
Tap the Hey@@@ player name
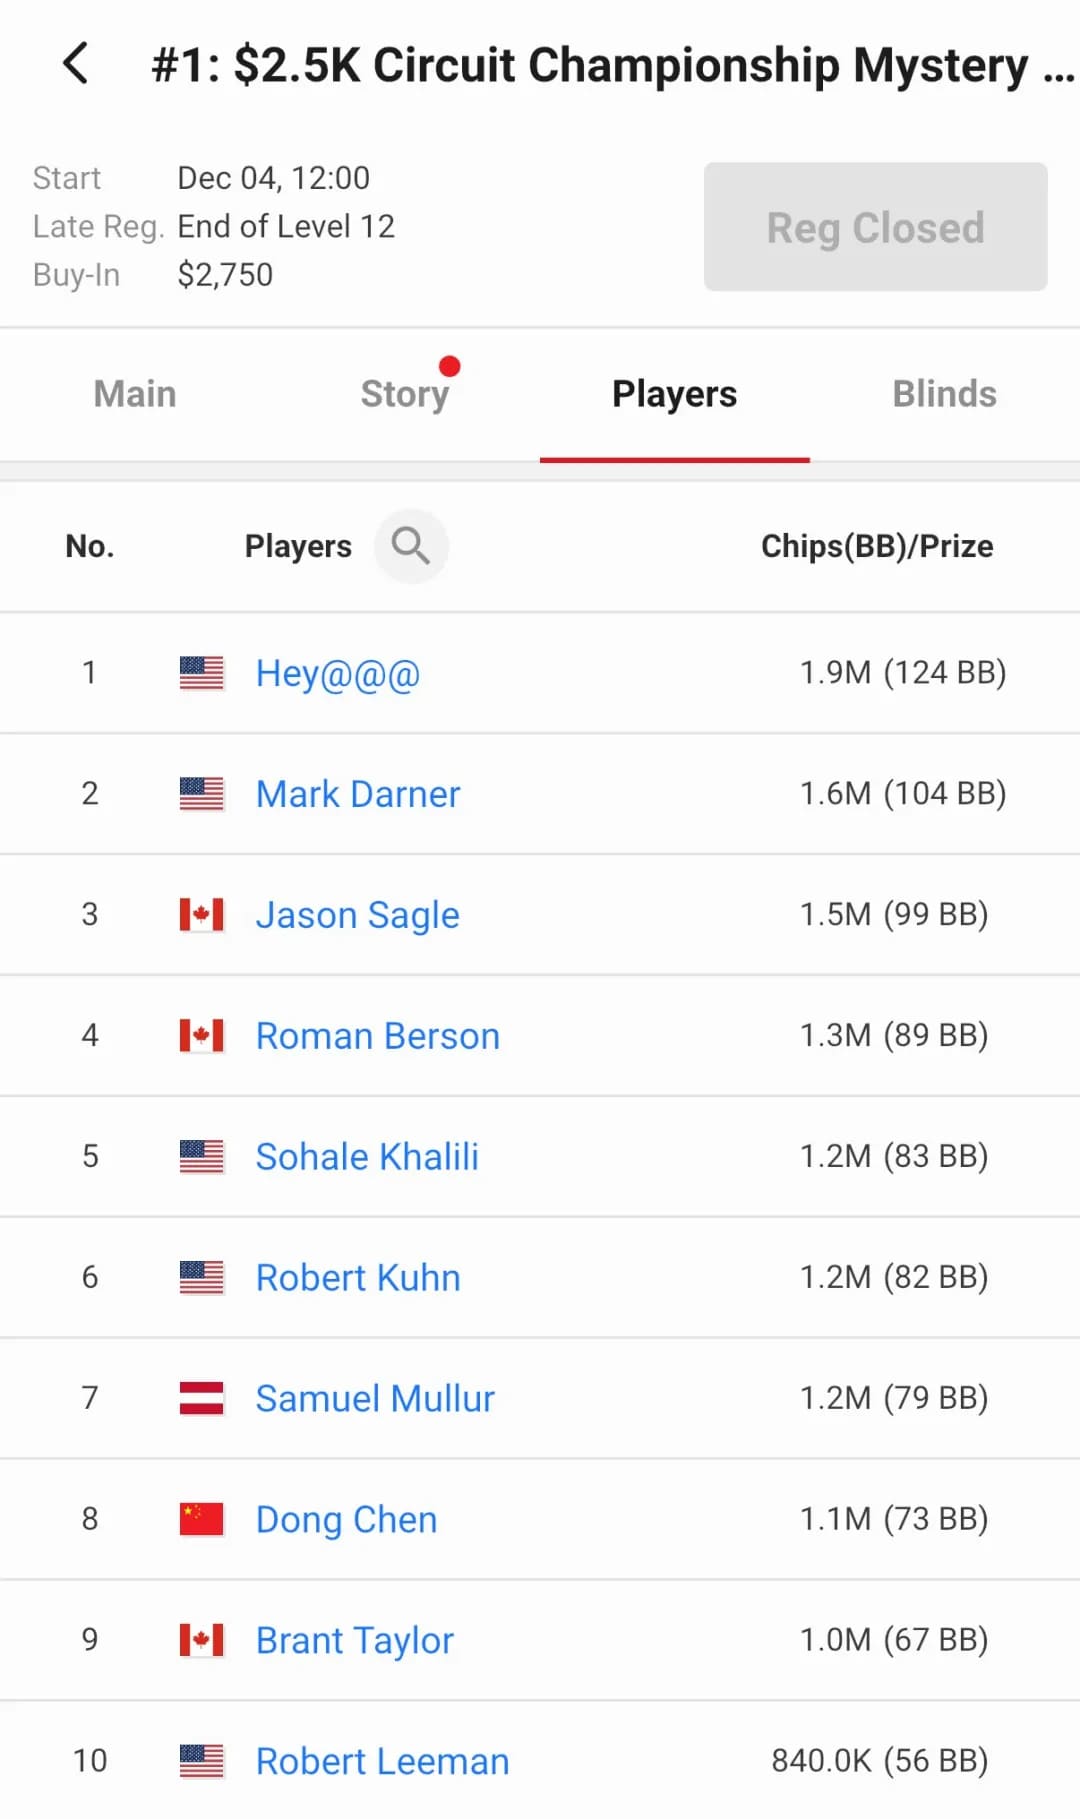337,674
